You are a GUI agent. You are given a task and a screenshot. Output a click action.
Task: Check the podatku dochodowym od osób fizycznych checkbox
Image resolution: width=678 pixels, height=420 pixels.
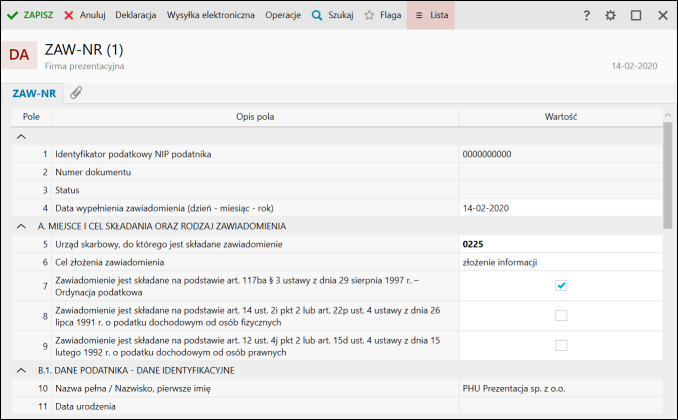561,315
